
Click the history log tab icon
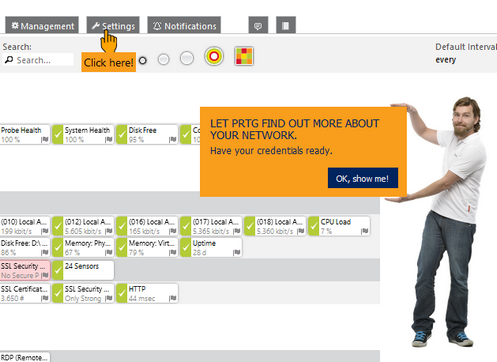pyautogui.click(x=286, y=25)
